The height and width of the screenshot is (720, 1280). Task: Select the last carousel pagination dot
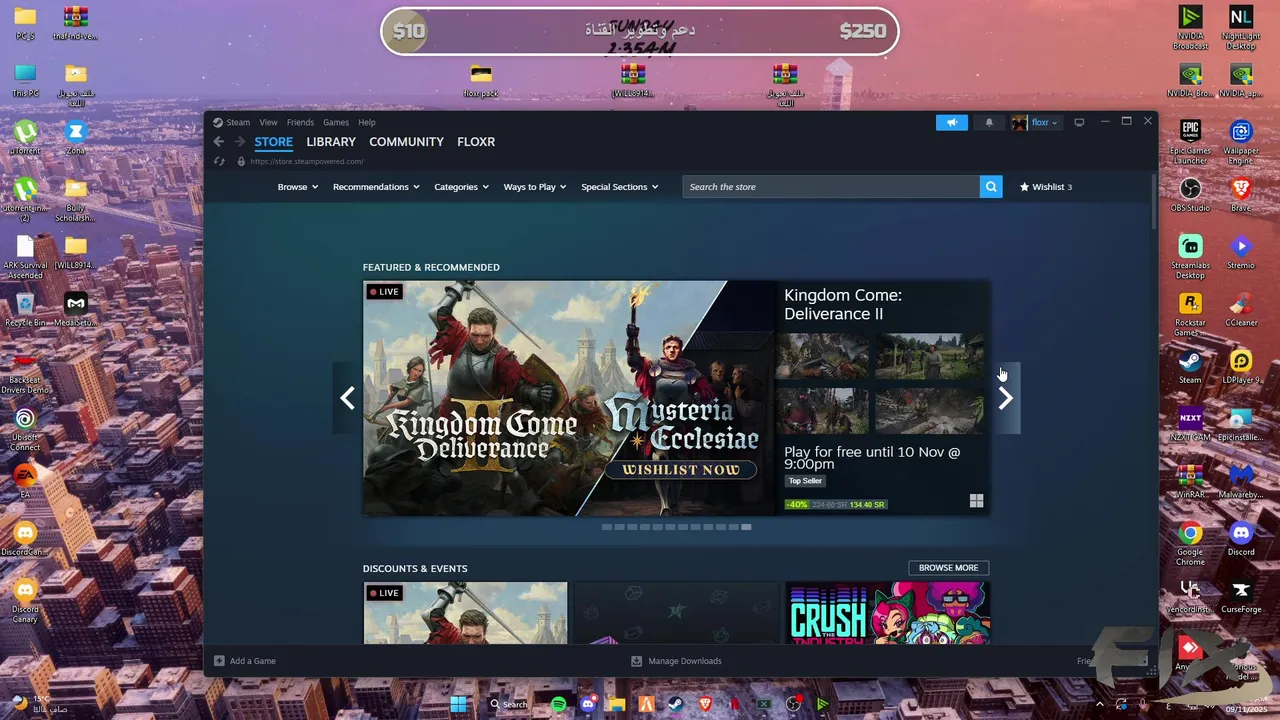(746, 527)
